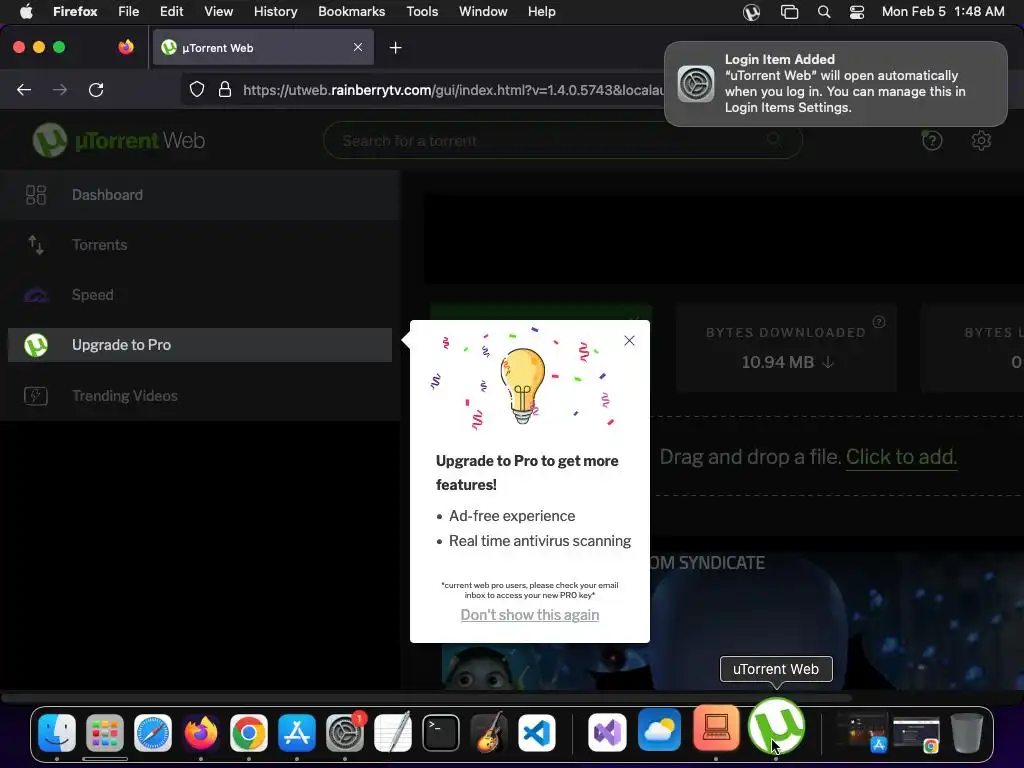Open Launchpad from the dock

[104, 733]
